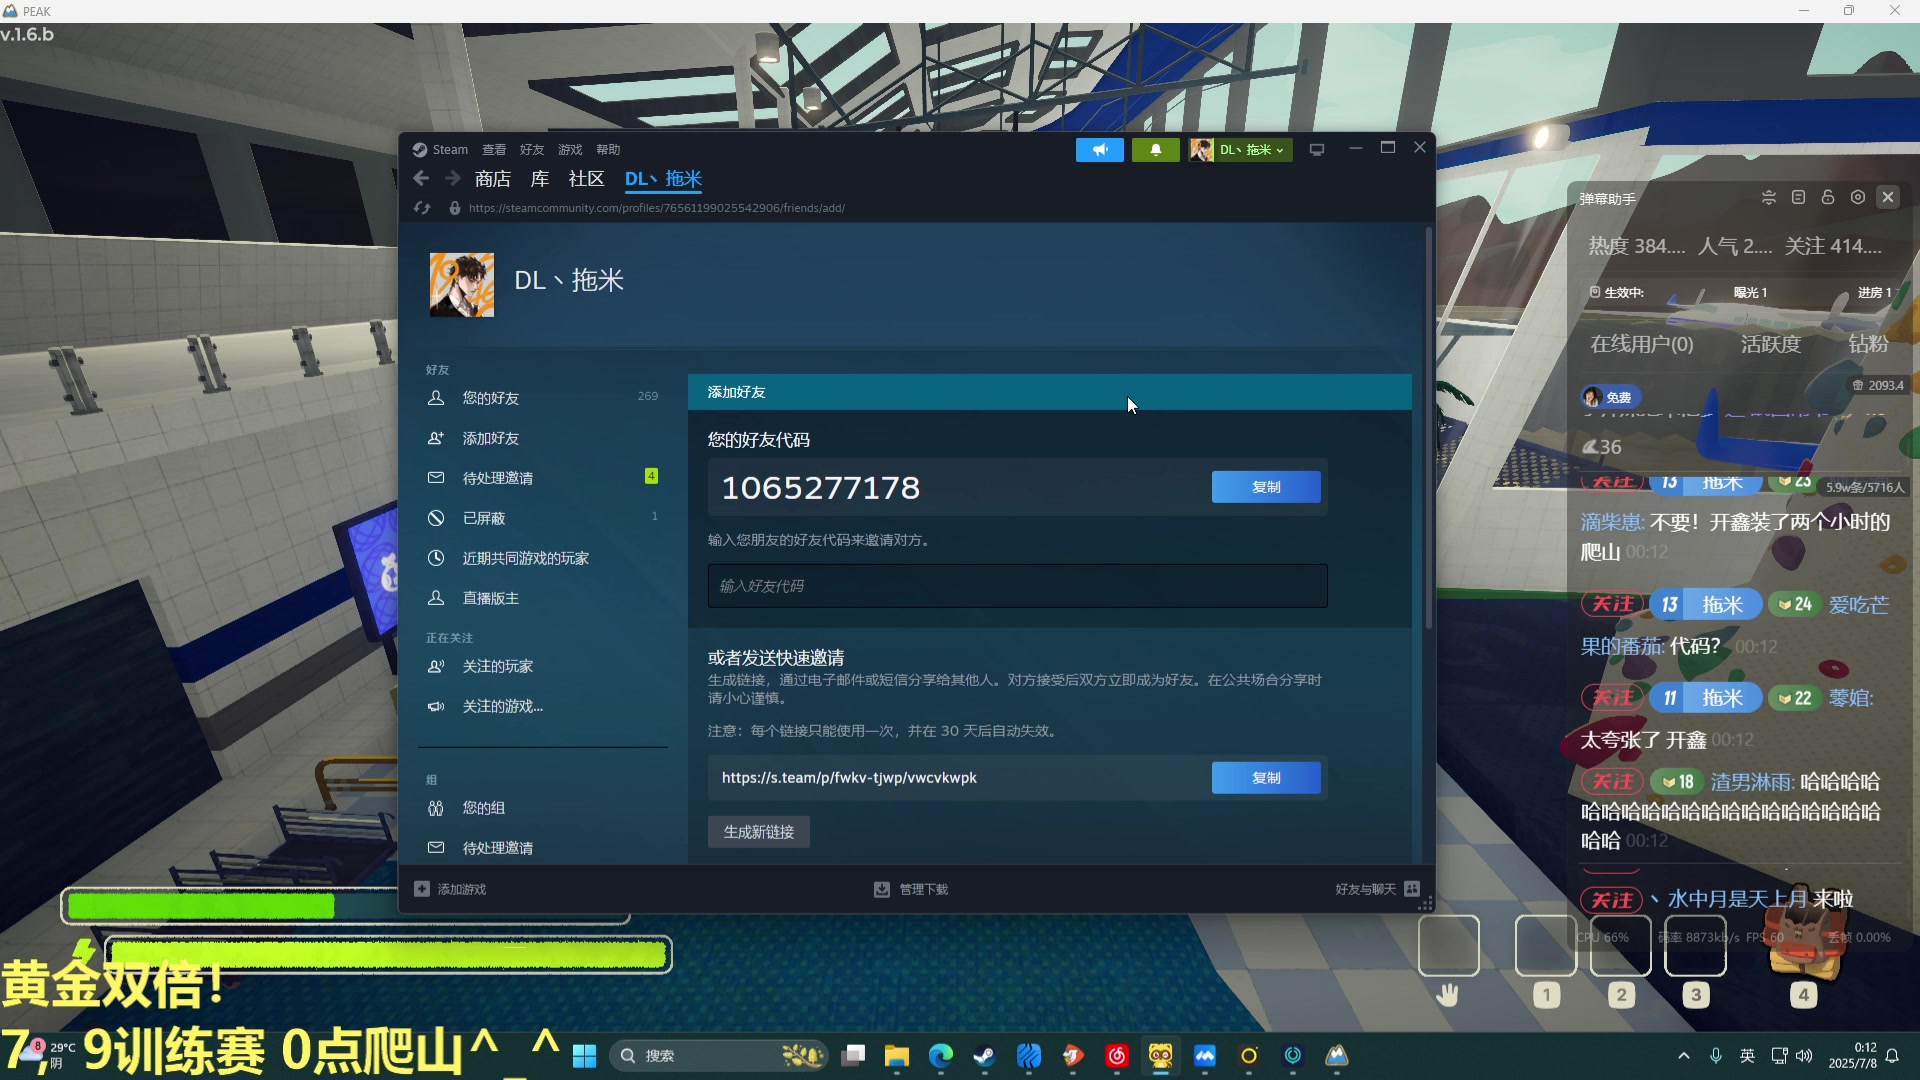
Task: Go forward with Steam's right arrow
Action: click(453, 178)
